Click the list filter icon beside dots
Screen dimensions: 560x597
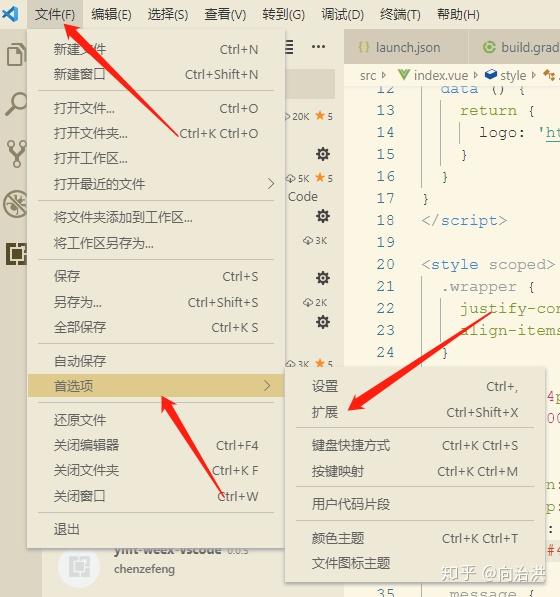[x=289, y=47]
